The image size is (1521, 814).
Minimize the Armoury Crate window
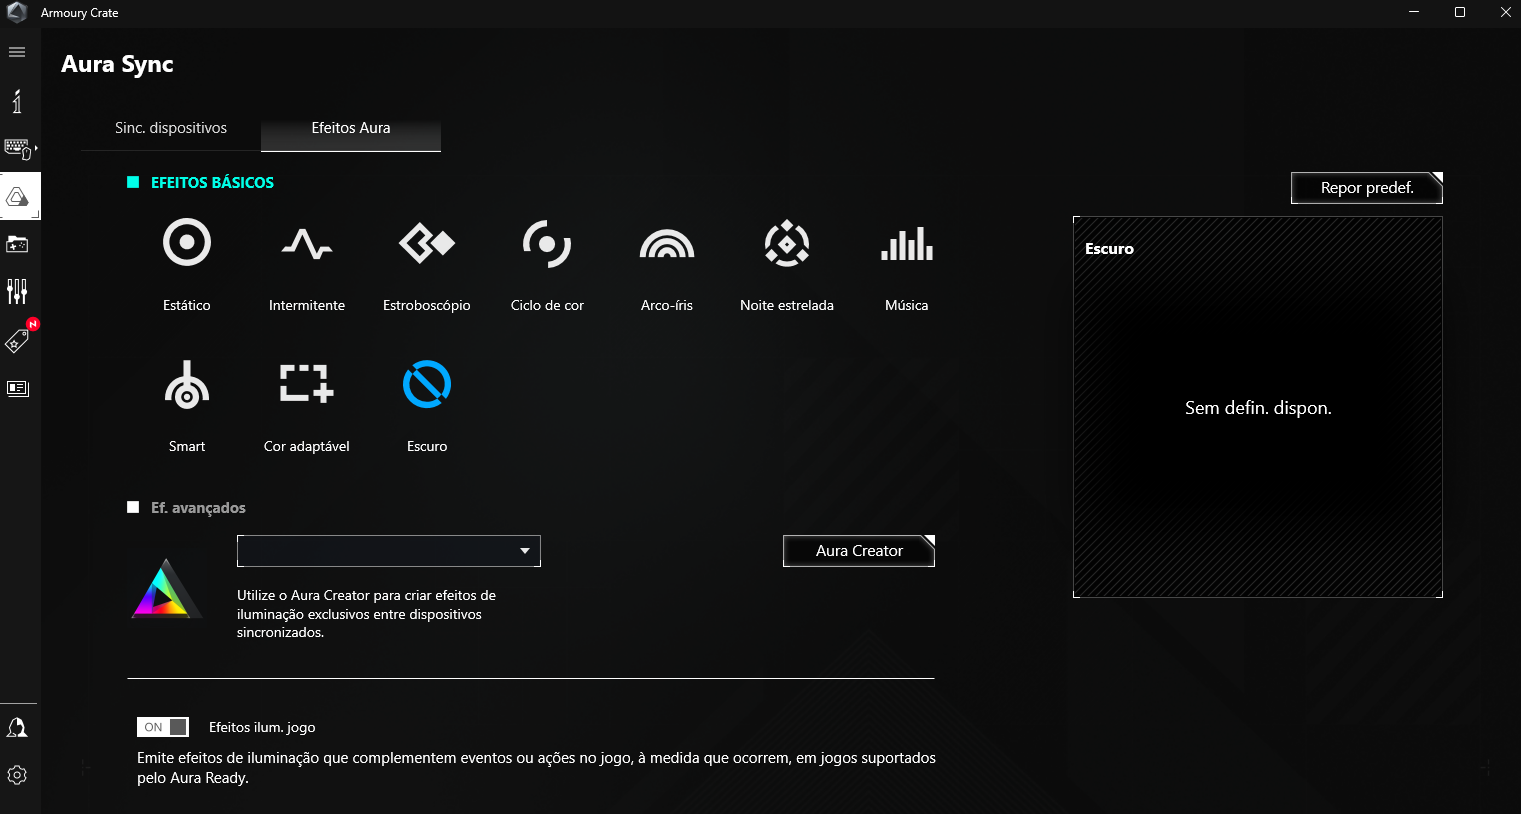tap(1414, 12)
